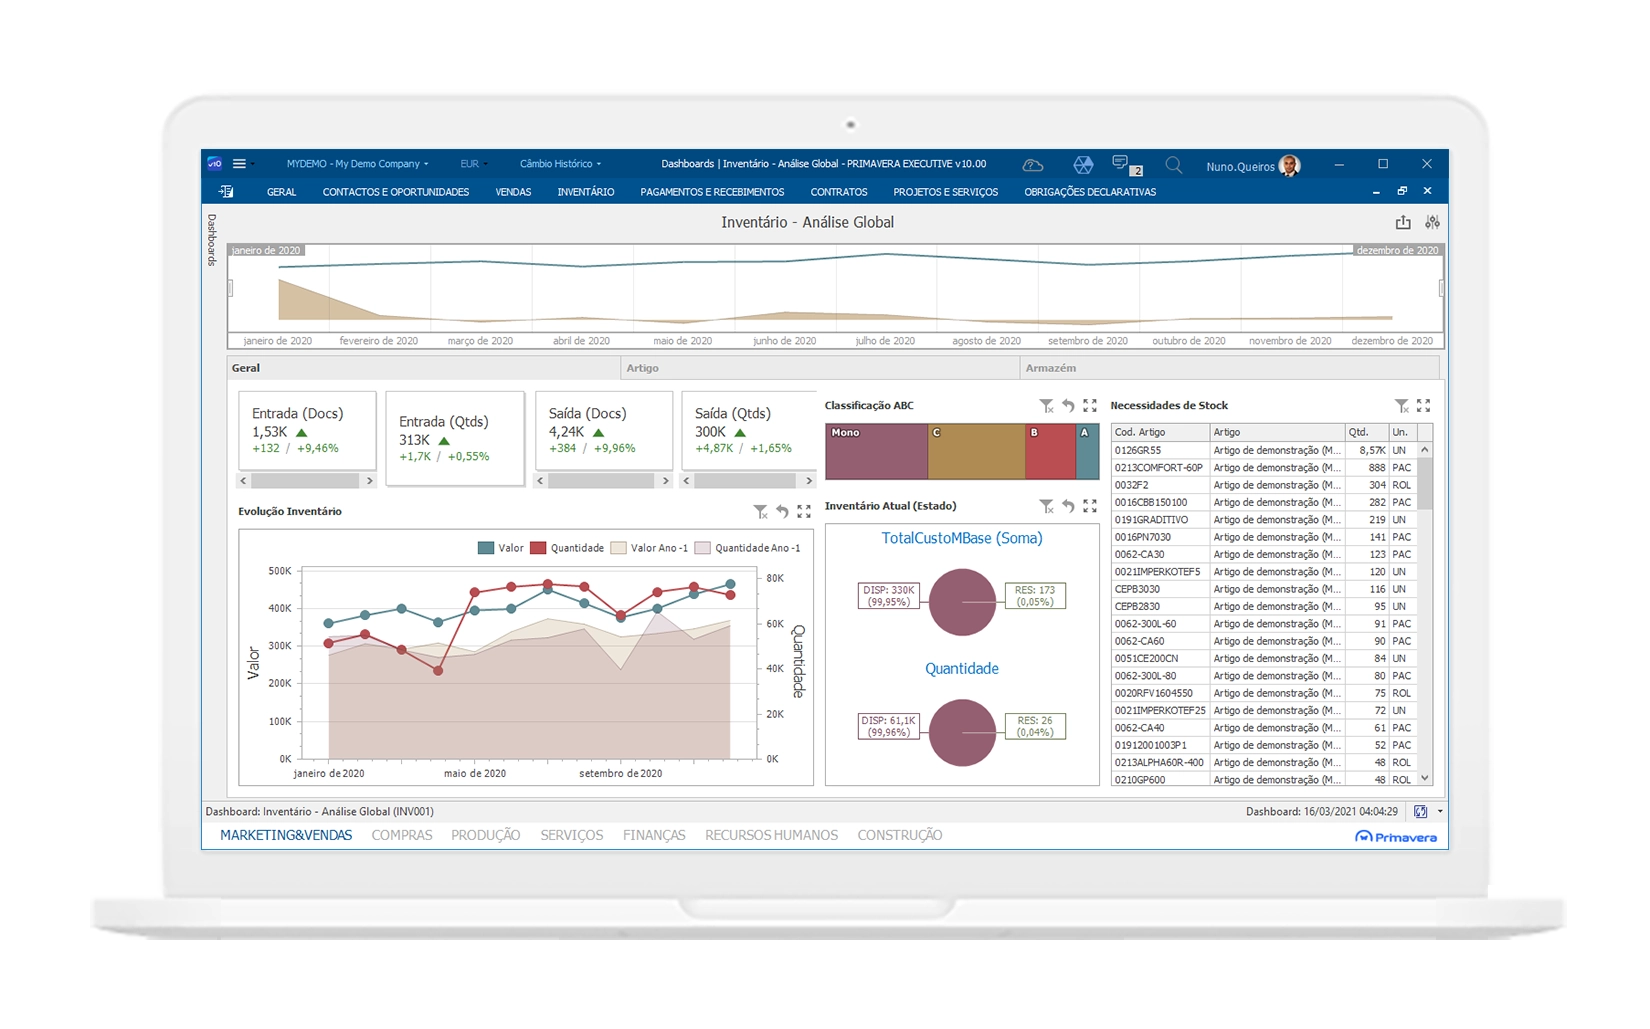1650x1029 pixels.
Task: Undo drill on Classificação ABC panel
Action: (x=1068, y=406)
